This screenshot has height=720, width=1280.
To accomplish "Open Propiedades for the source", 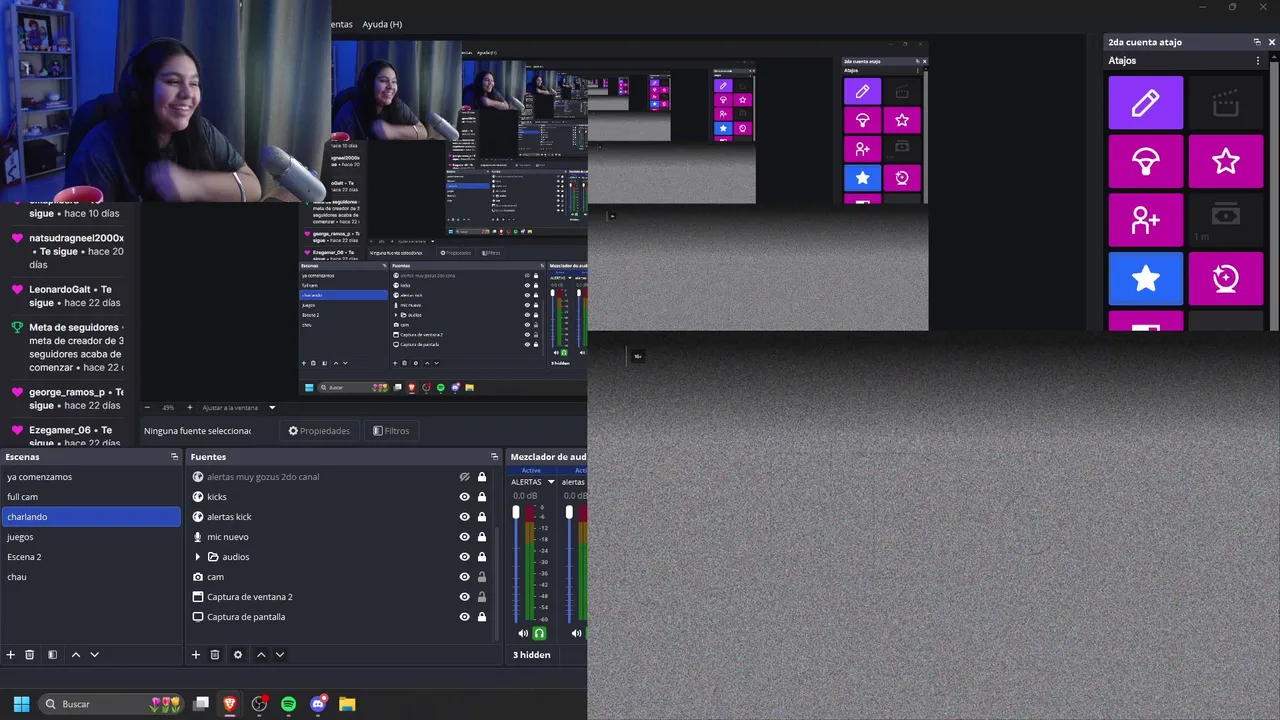I will coord(319,431).
